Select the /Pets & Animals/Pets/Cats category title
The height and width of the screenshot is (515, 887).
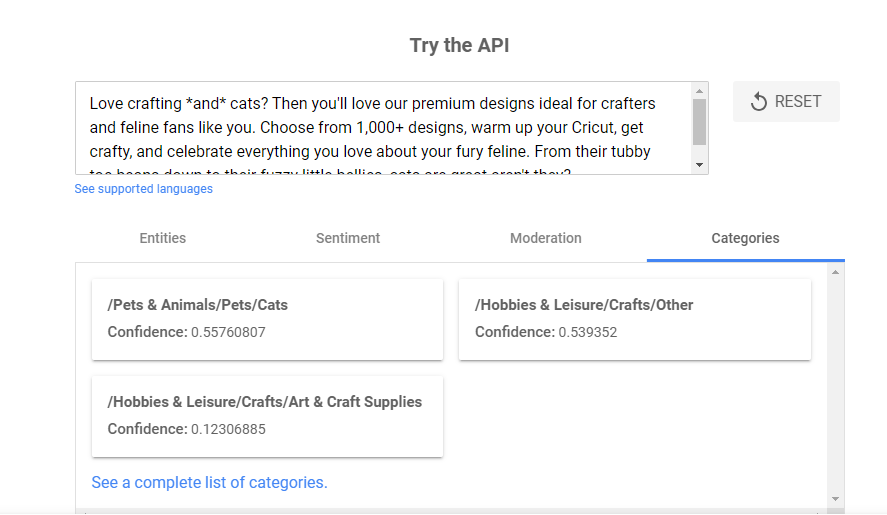tap(197, 305)
